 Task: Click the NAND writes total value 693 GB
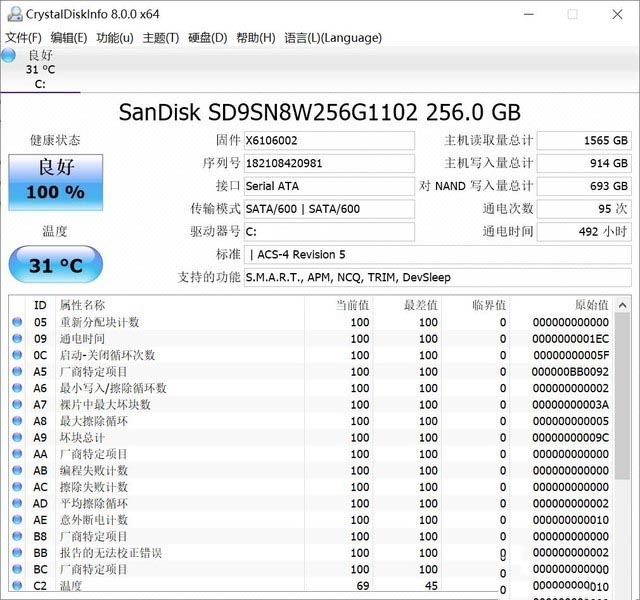click(584, 187)
